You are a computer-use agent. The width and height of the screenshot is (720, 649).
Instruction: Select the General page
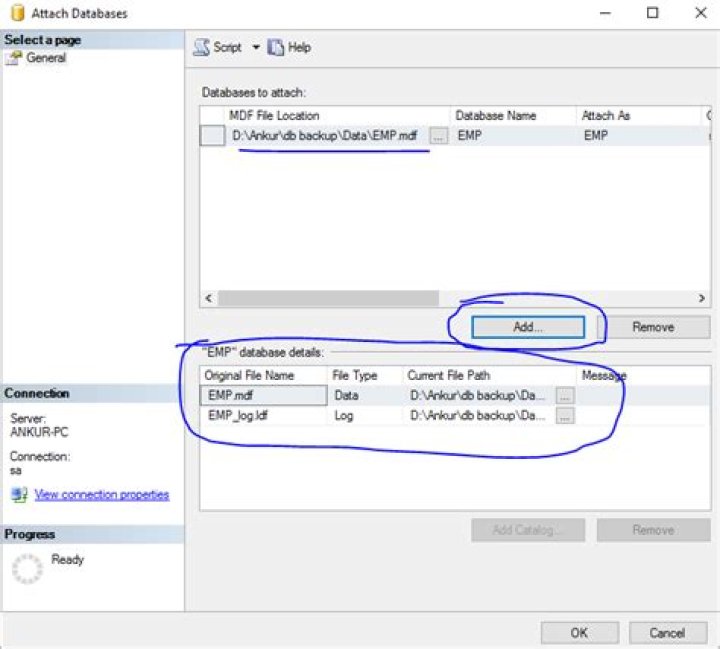click(x=46, y=58)
